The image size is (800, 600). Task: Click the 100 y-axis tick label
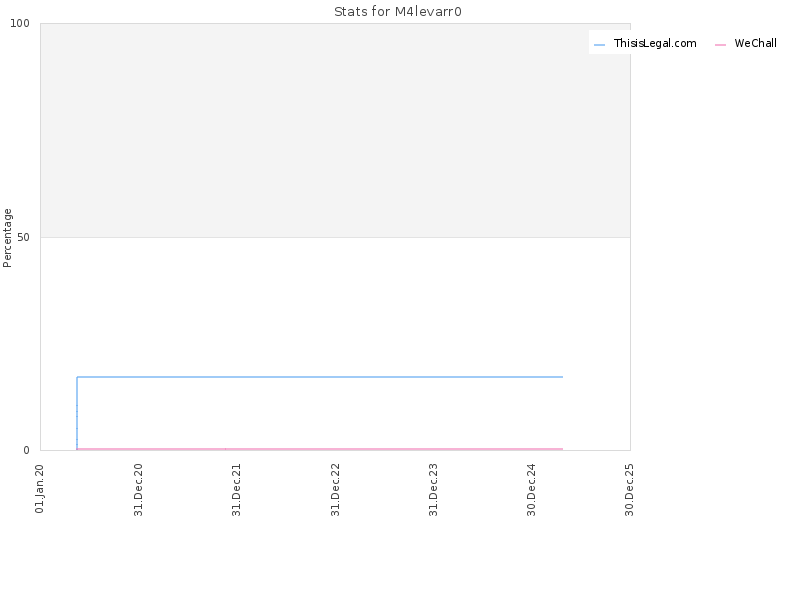[x=20, y=23]
